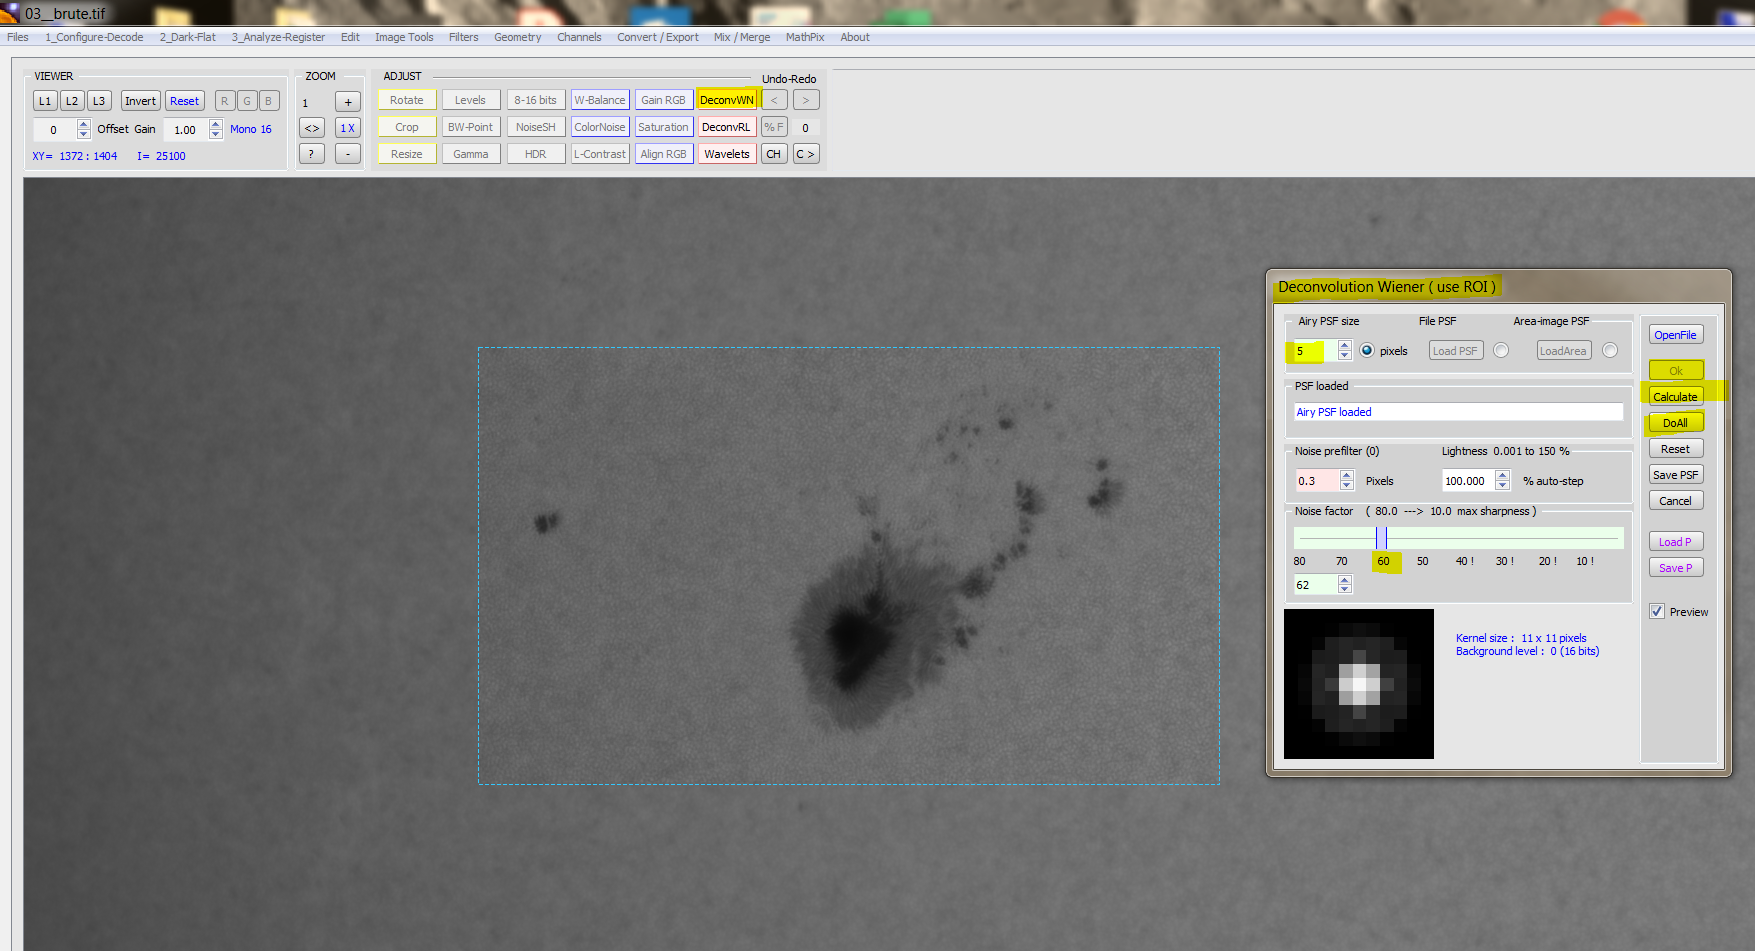The height and width of the screenshot is (951, 1755).
Task: Click the OpenFile button
Action: 1676,335
